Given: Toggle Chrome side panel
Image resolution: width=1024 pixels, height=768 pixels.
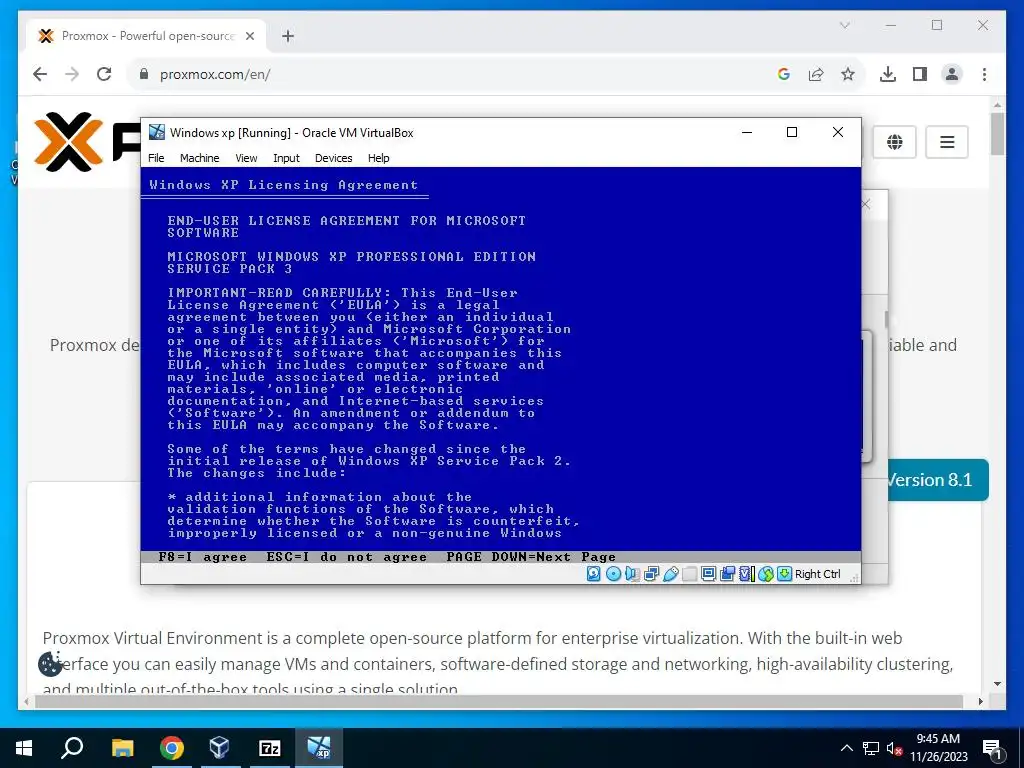Looking at the screenshot, I should (920, 74).
